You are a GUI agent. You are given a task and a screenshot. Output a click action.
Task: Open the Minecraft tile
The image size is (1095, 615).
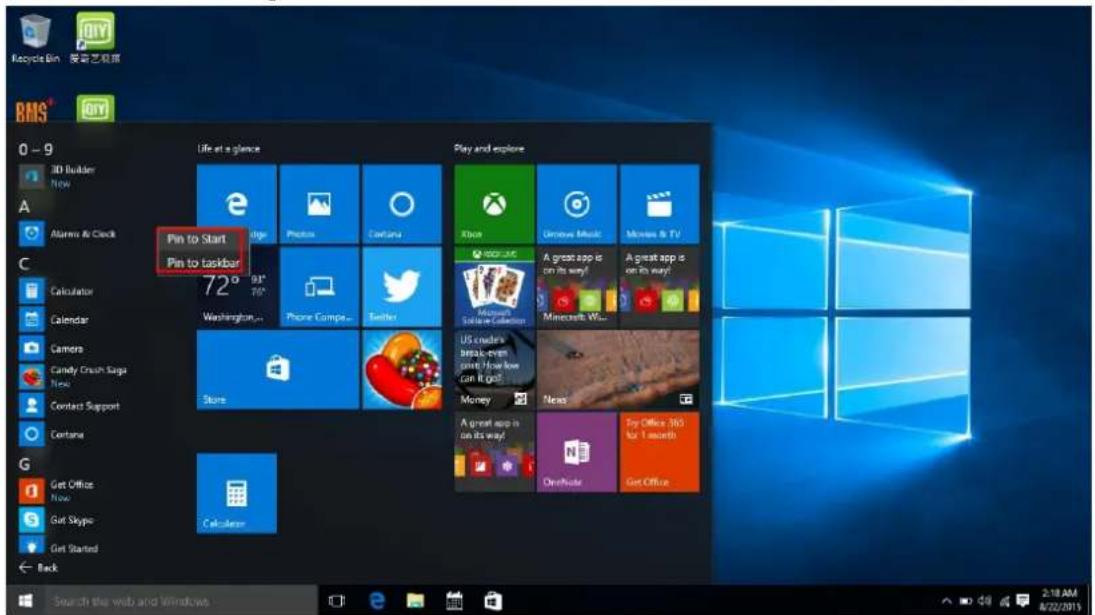[577, 287]
